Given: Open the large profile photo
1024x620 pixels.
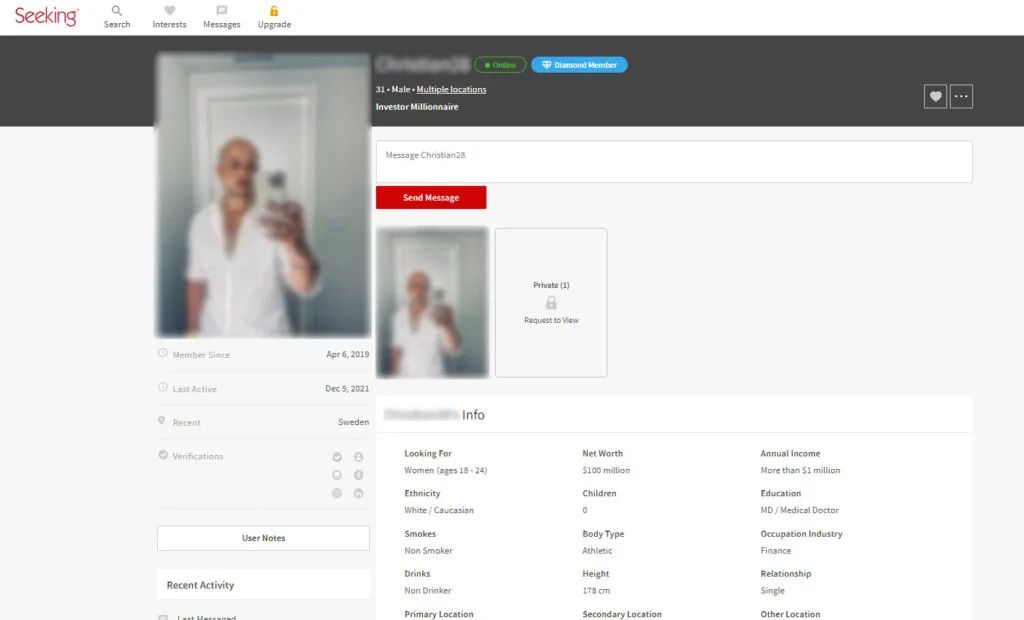Looking at the screenshot, I should (x=263, y=195).
